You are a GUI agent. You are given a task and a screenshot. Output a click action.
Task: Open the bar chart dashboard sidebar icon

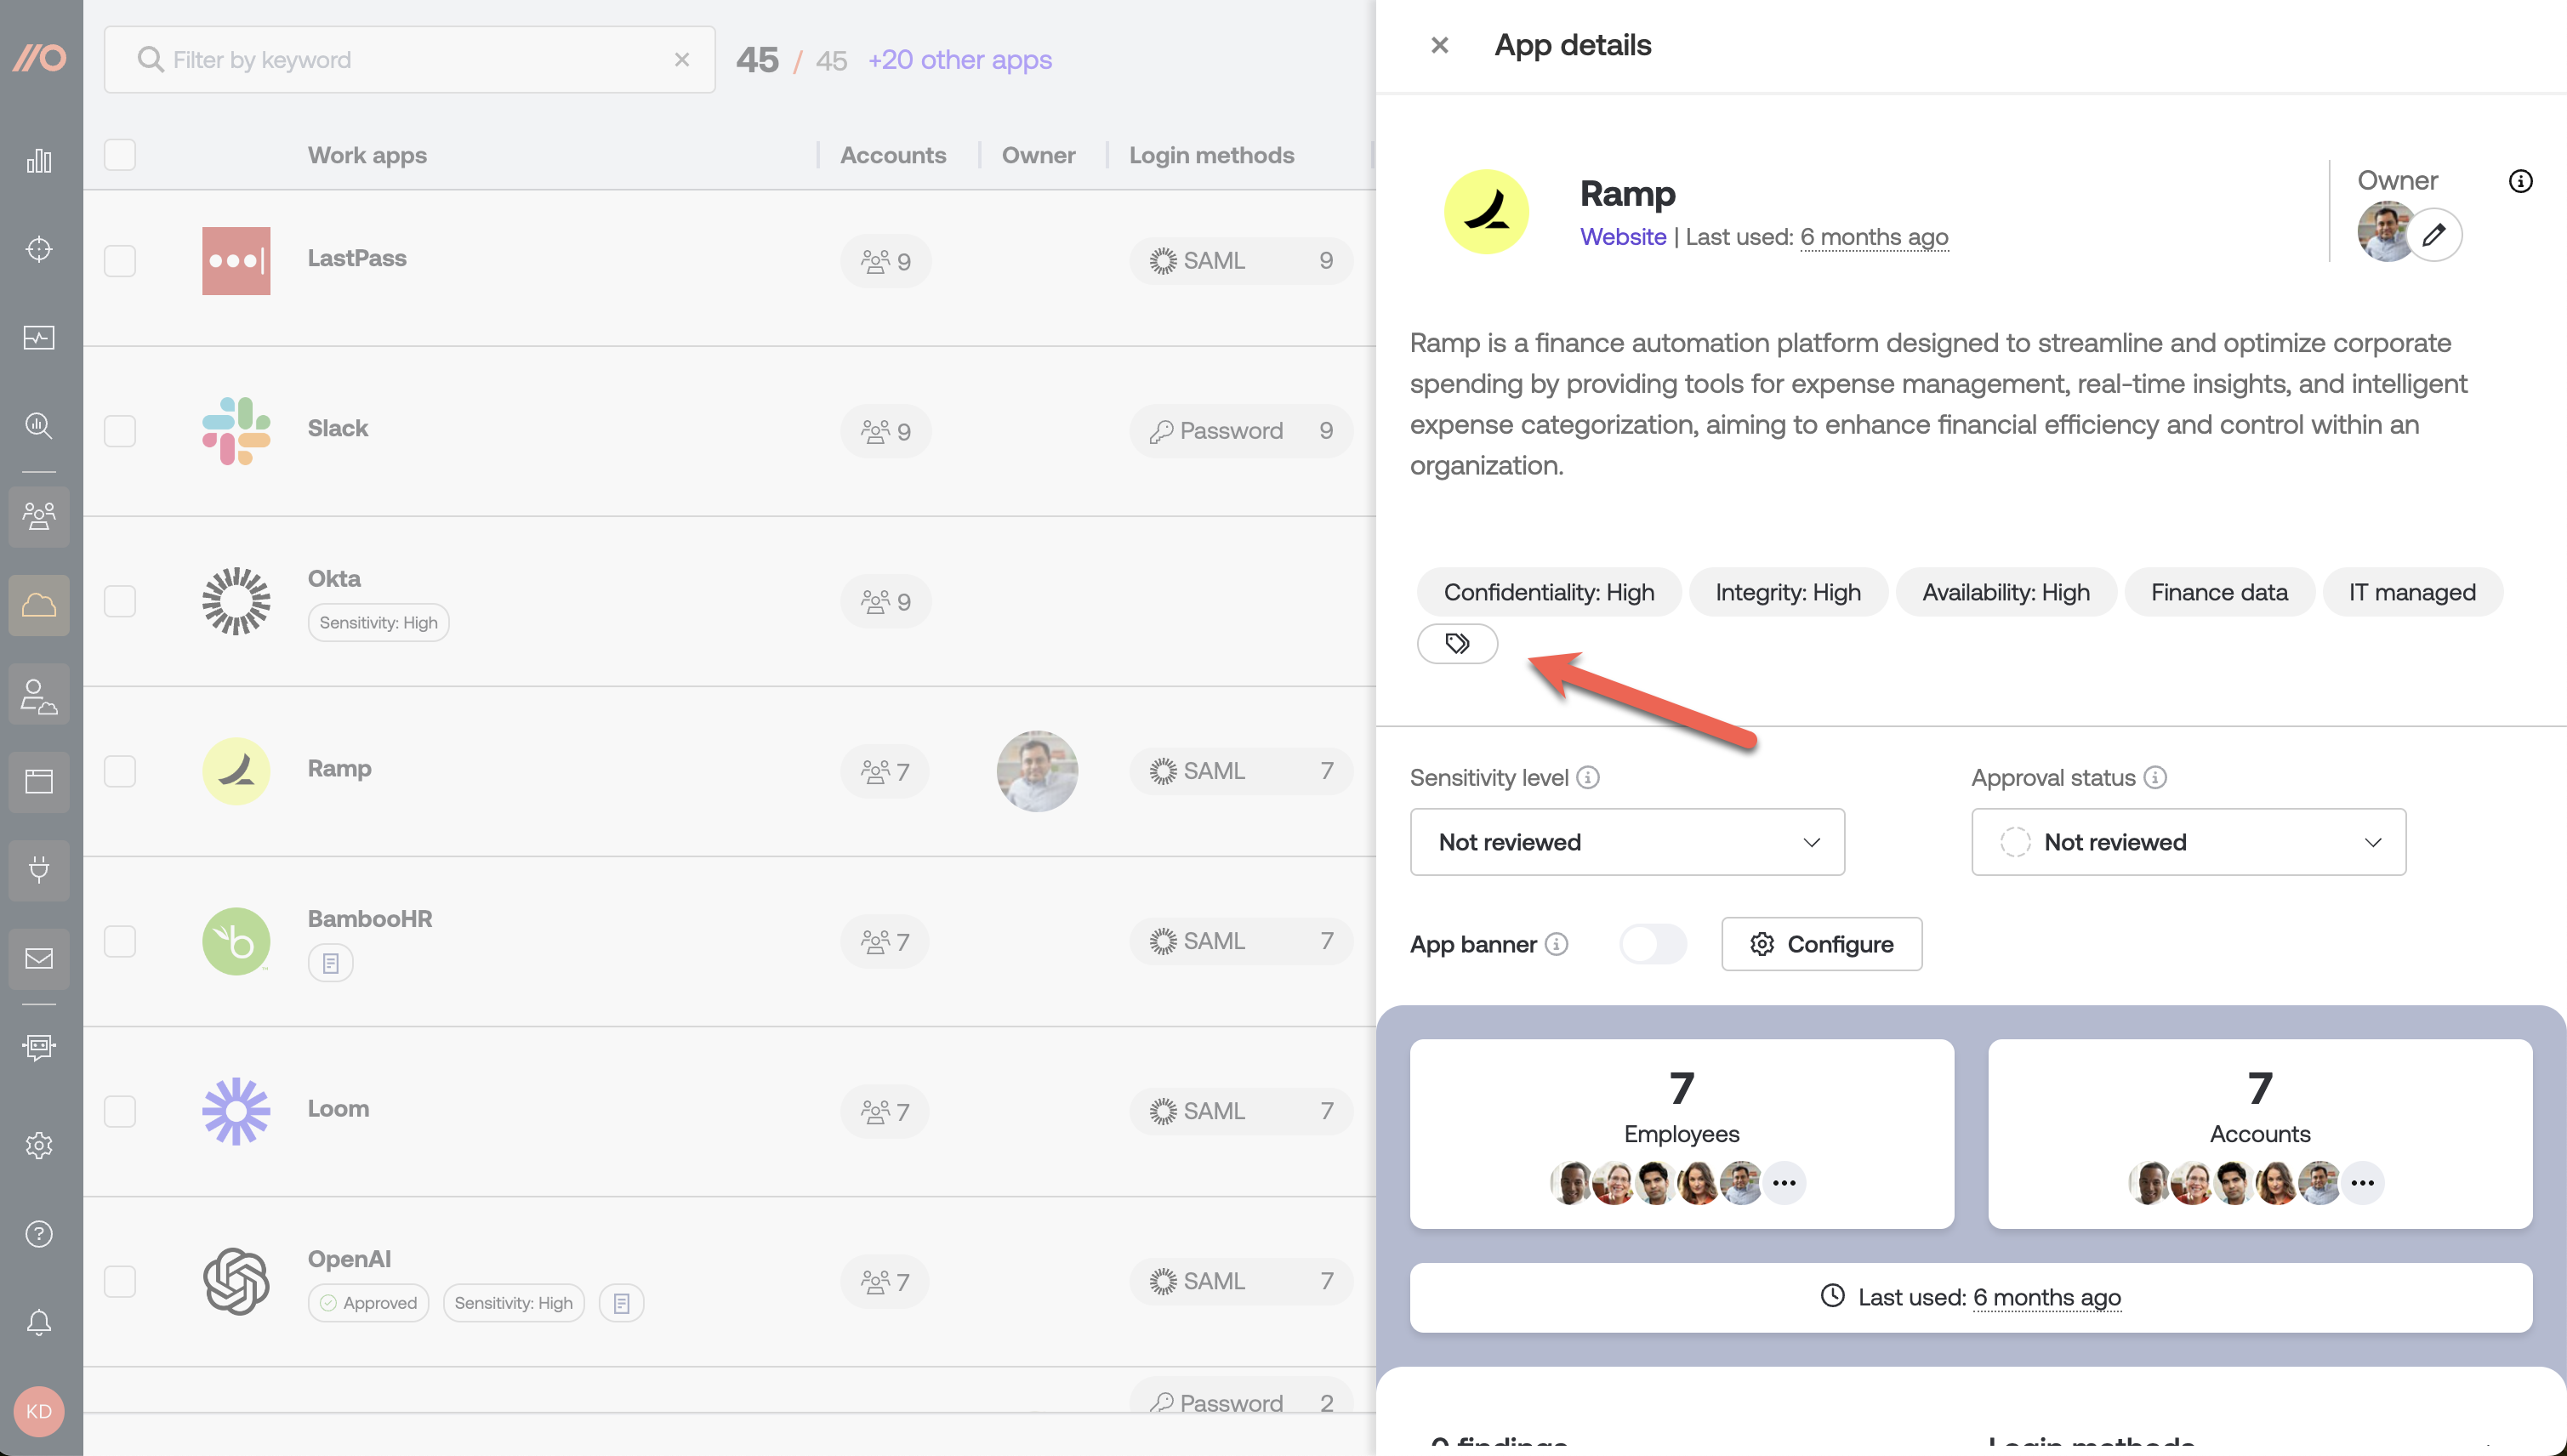coord(39,161)
